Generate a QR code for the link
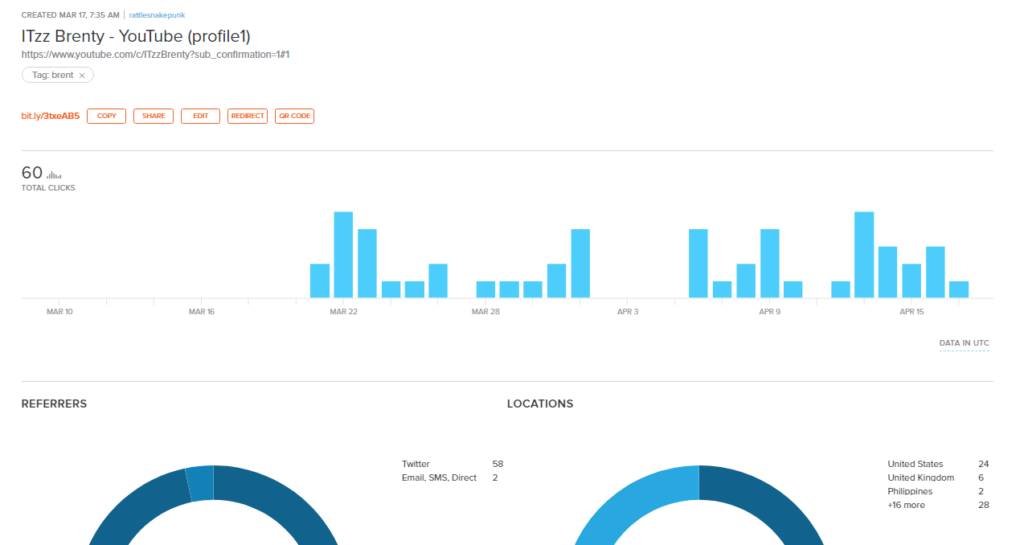Screen dimensions: 1024x545 pyautogui.click(x=295, y=116)
